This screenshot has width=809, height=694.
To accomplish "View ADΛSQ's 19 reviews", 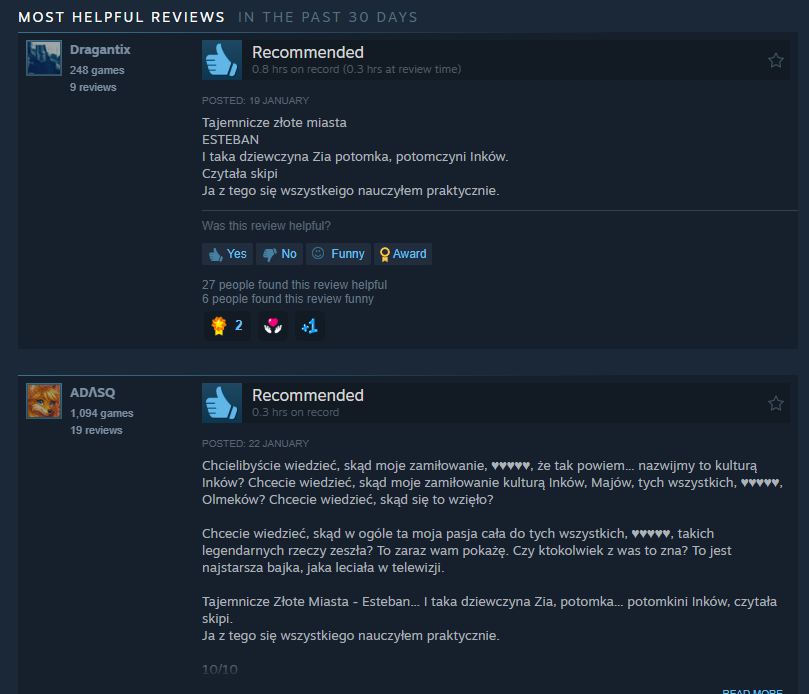I will point(96,430).
